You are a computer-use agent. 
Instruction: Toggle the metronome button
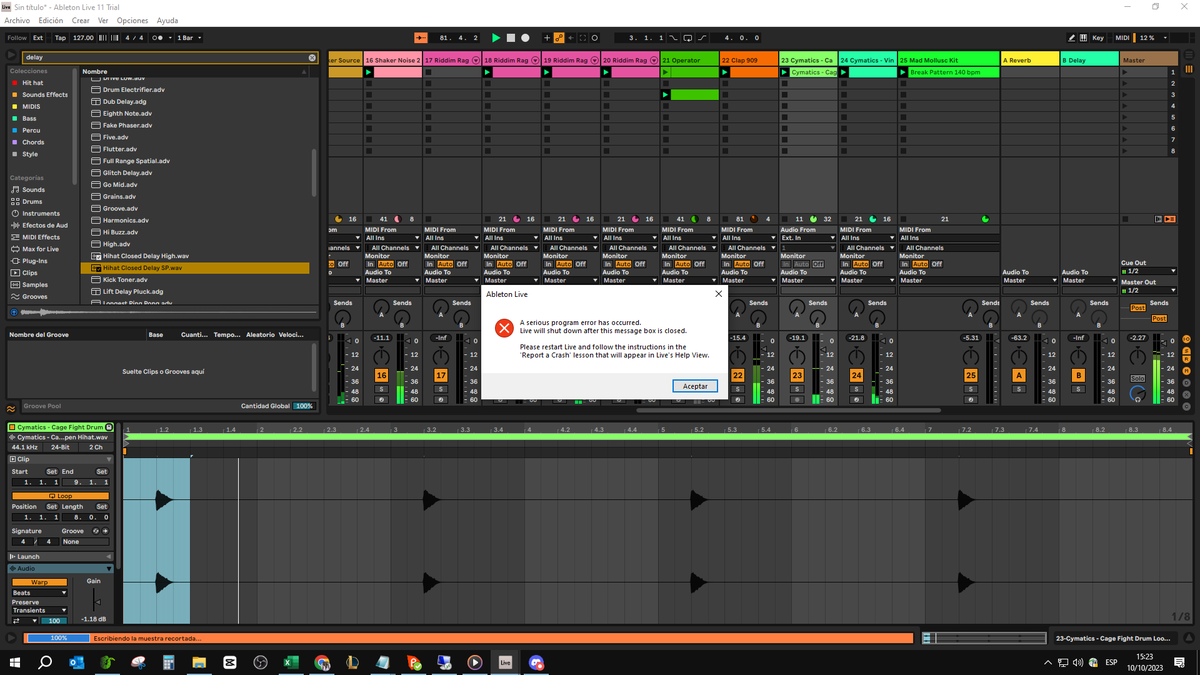[x=163, y=38]
